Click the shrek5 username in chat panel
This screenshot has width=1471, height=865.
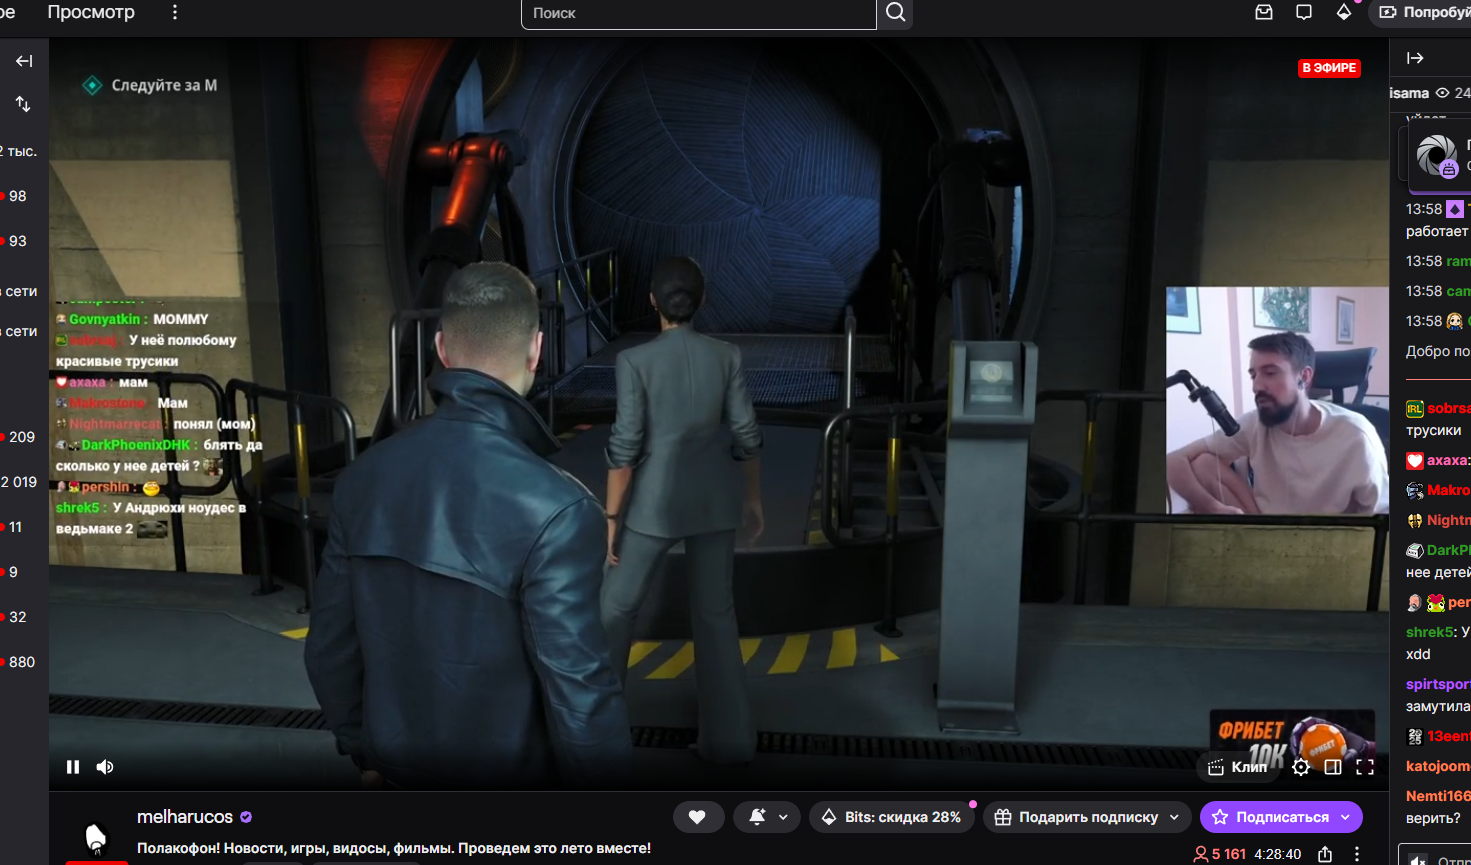tap(1430, 632)
